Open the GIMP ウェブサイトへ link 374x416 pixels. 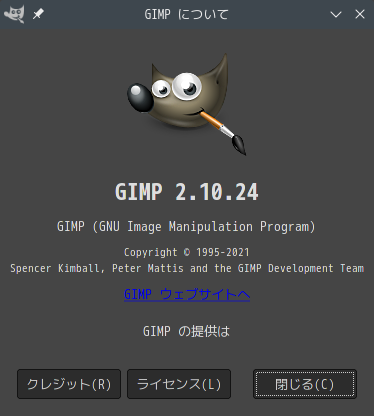pos(187,294)
